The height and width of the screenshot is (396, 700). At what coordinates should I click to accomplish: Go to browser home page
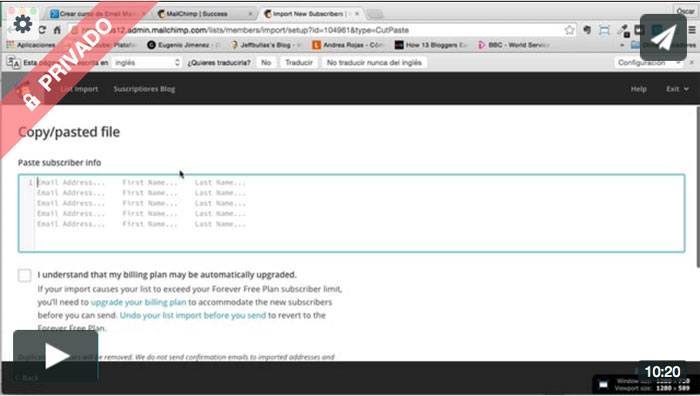tap(57, 30)
